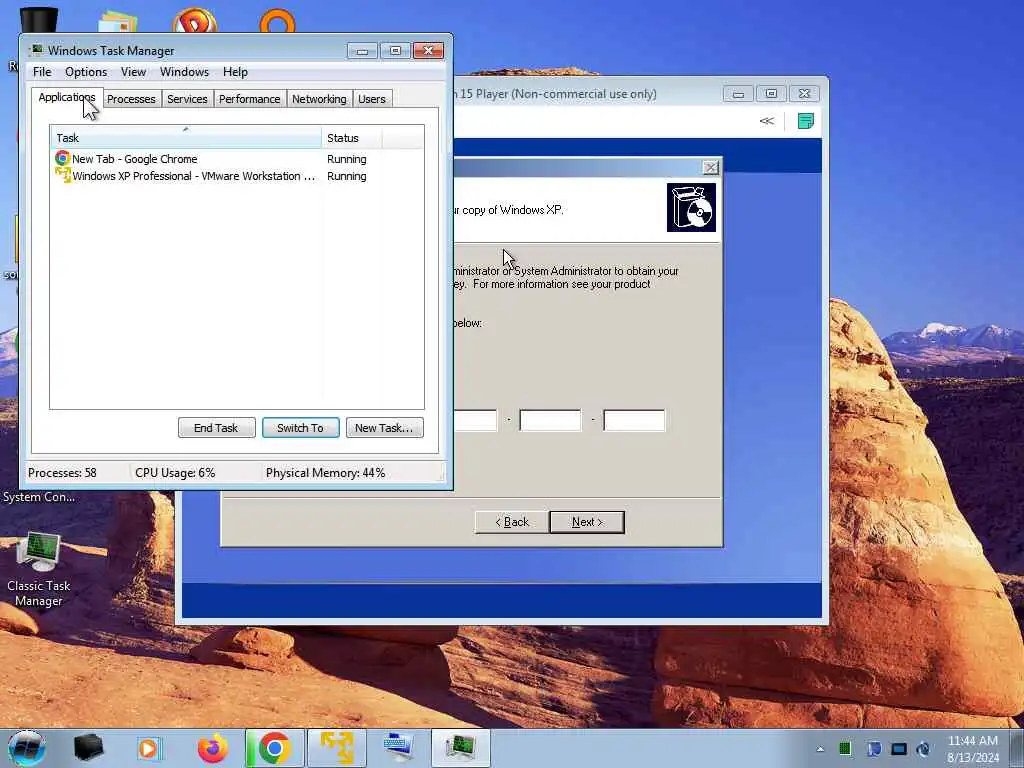Maximize the VMware Player window
Viewport: 1024px width, 768px height.
[771, 94]
